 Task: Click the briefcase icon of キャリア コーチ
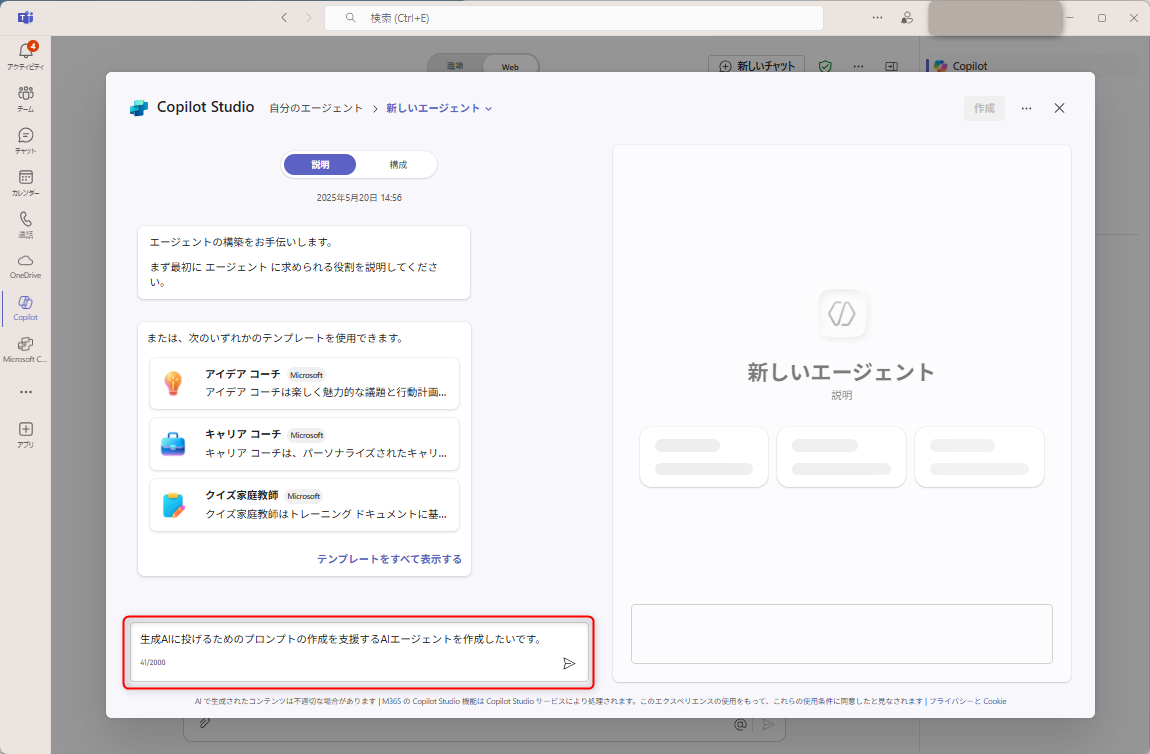173,444
